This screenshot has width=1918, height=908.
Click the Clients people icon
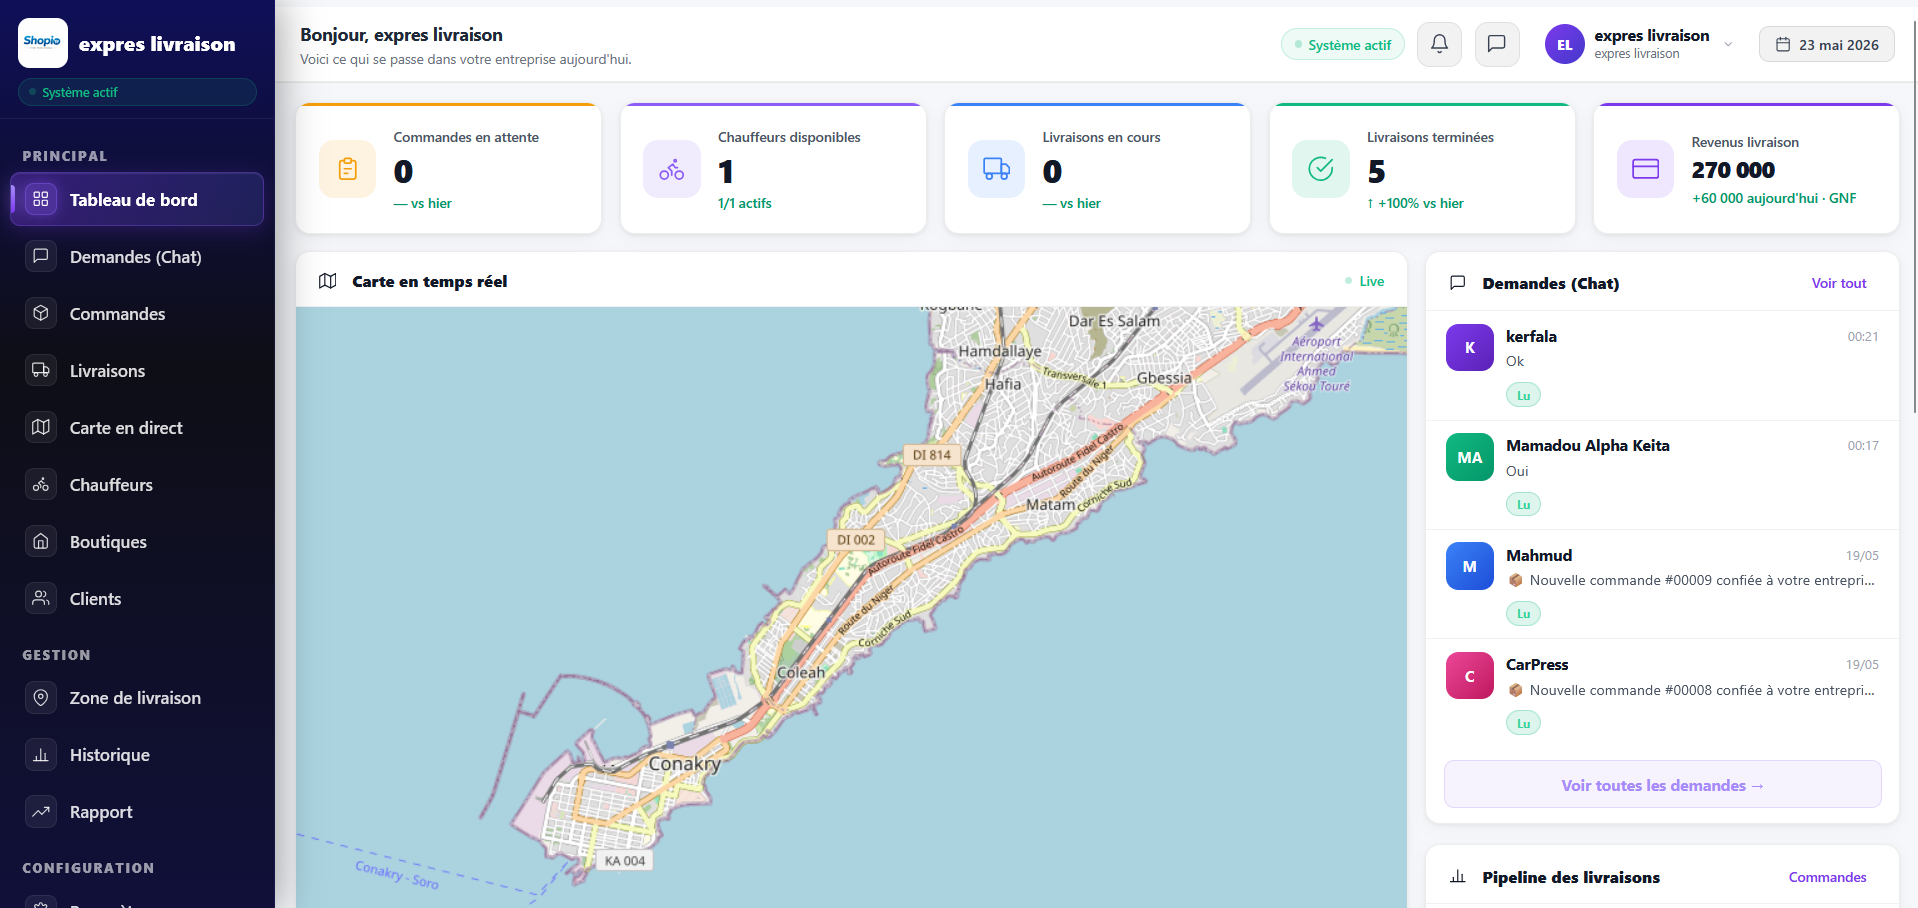click(x=41, y=598)
